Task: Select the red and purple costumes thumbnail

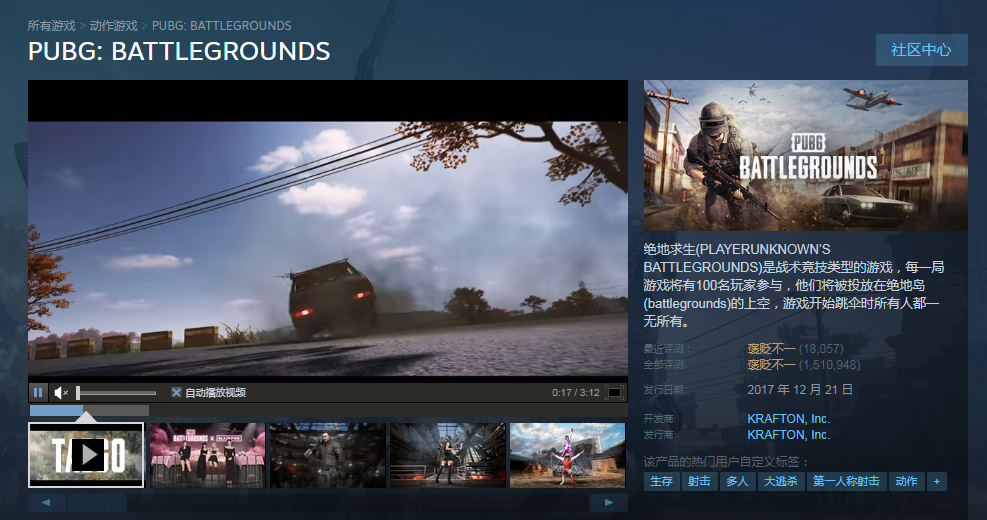Action: click(567, 455)
